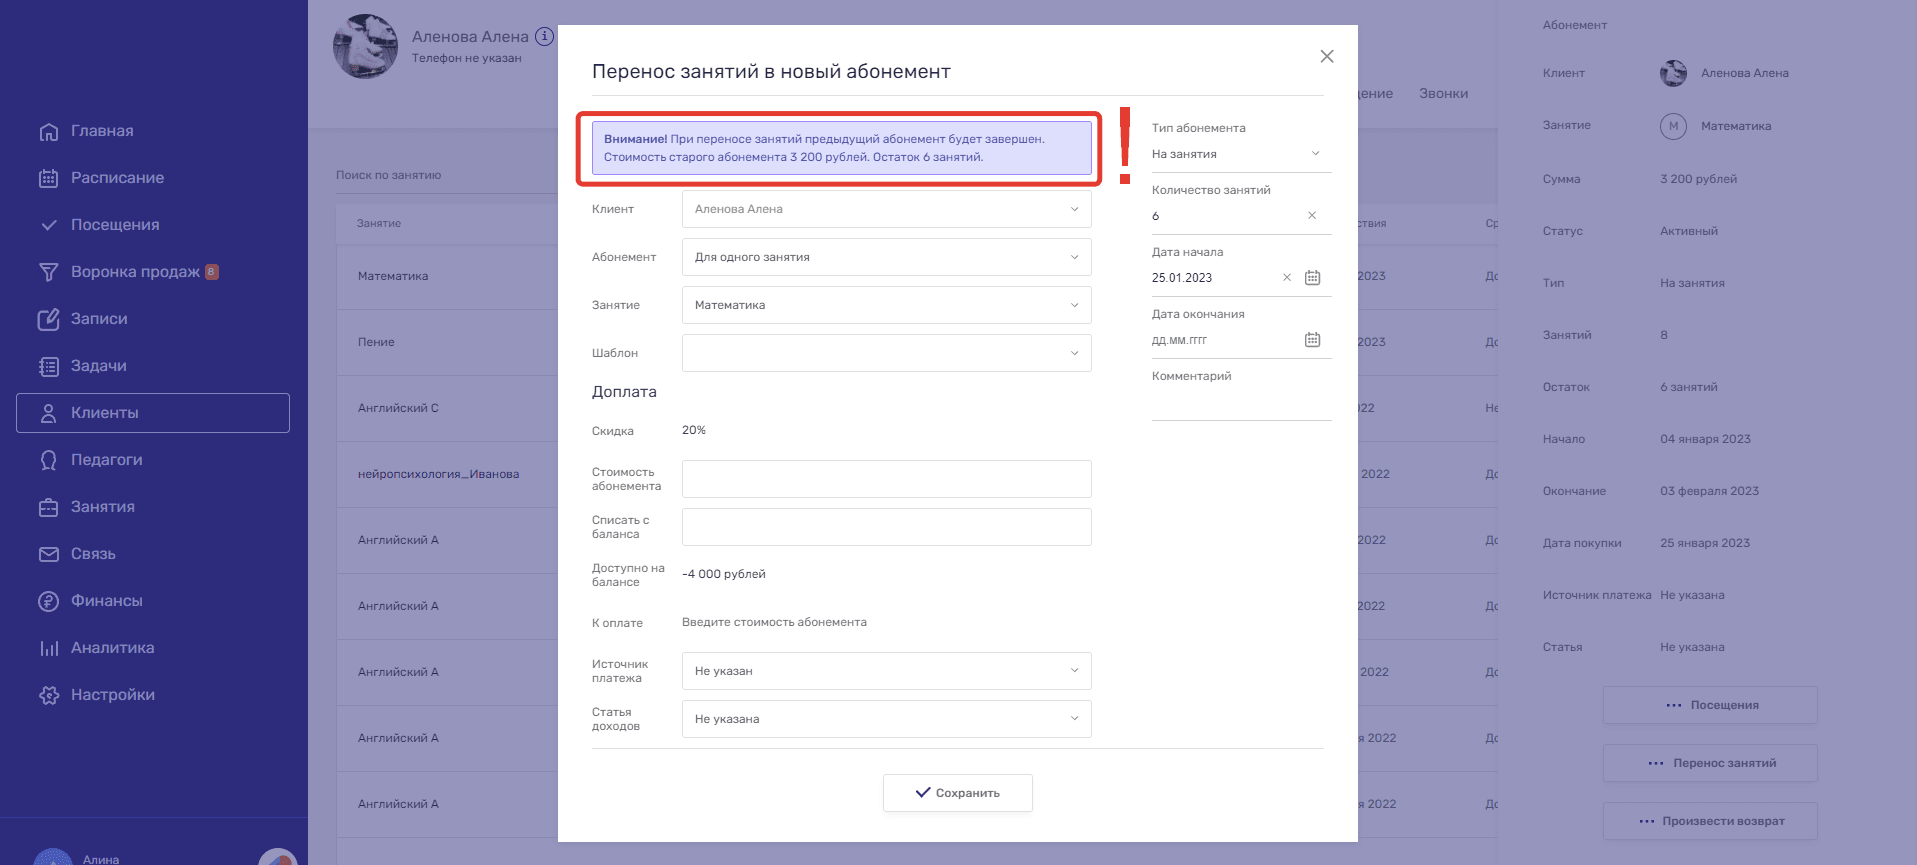Click the calendar icon for Дата начала
This screenshot has width=1917, height=865.
click(1312, 278)
